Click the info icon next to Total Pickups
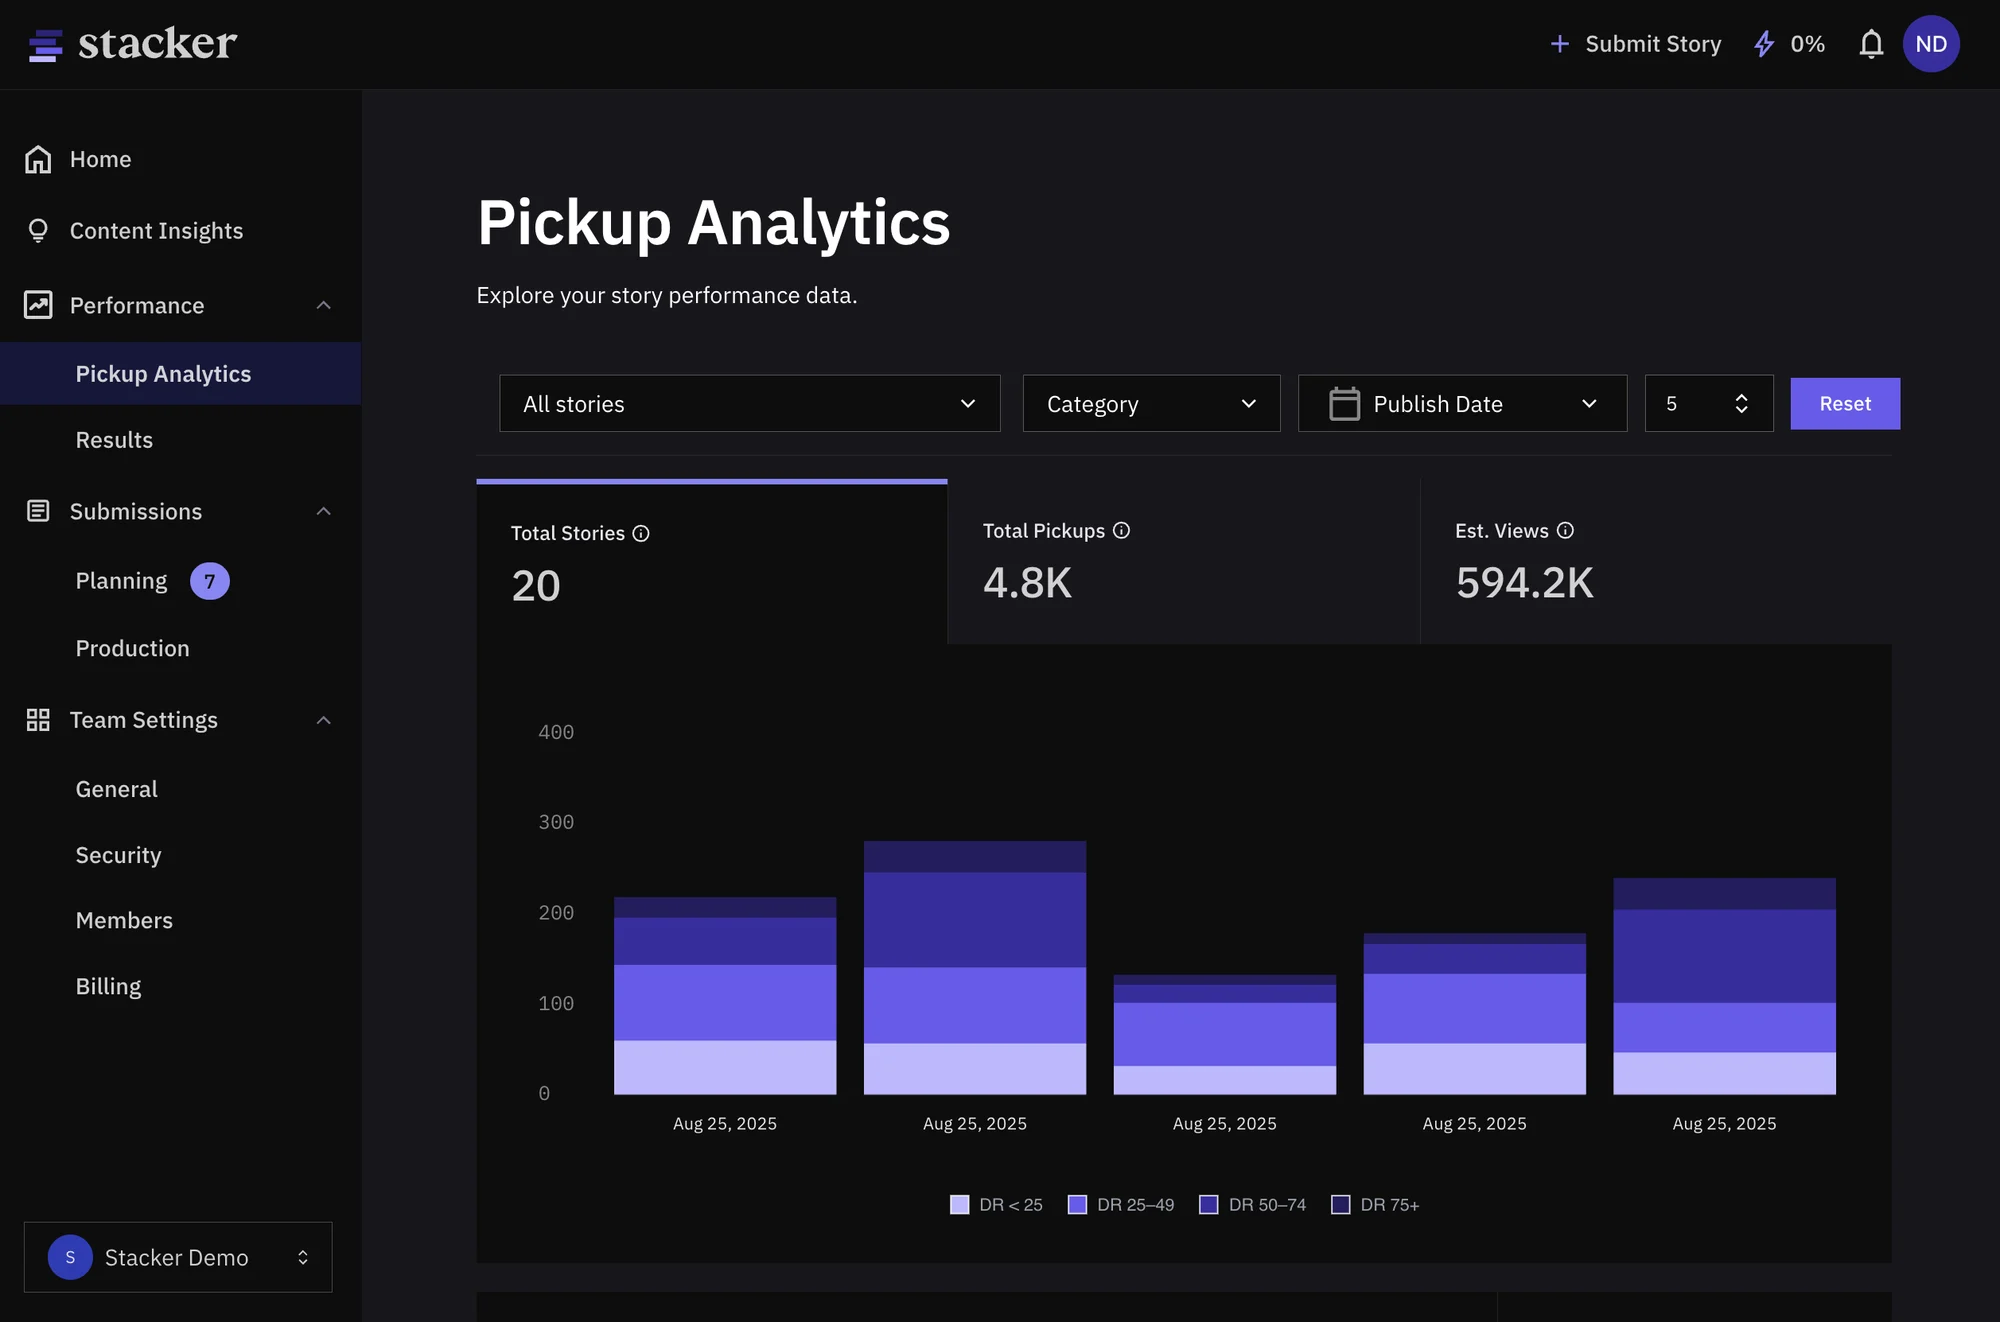 (x=1121, y=531)
